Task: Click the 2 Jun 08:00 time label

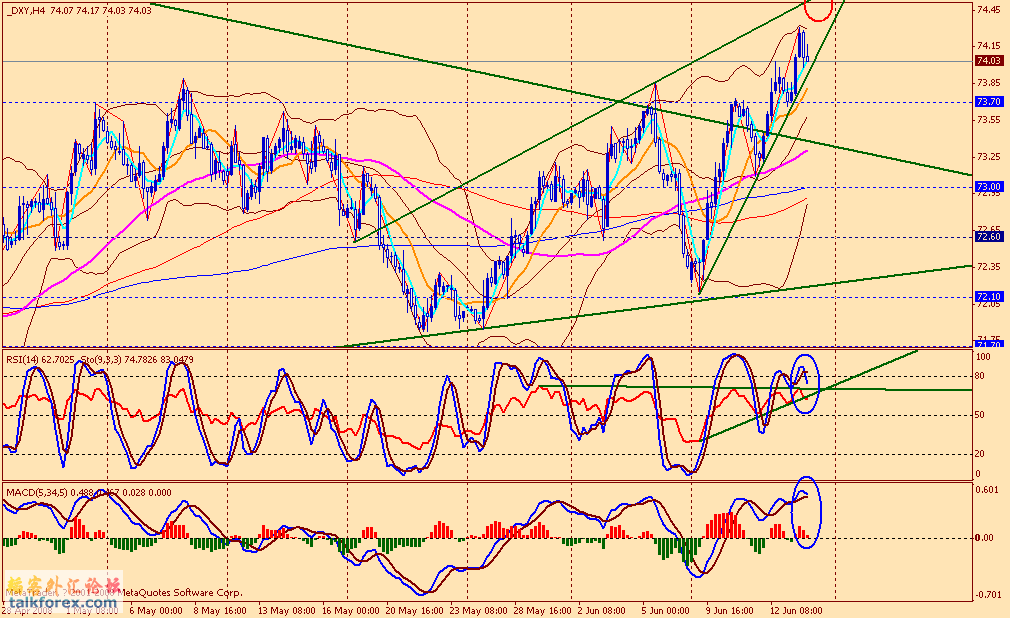Action: click(x=602, y=610)
